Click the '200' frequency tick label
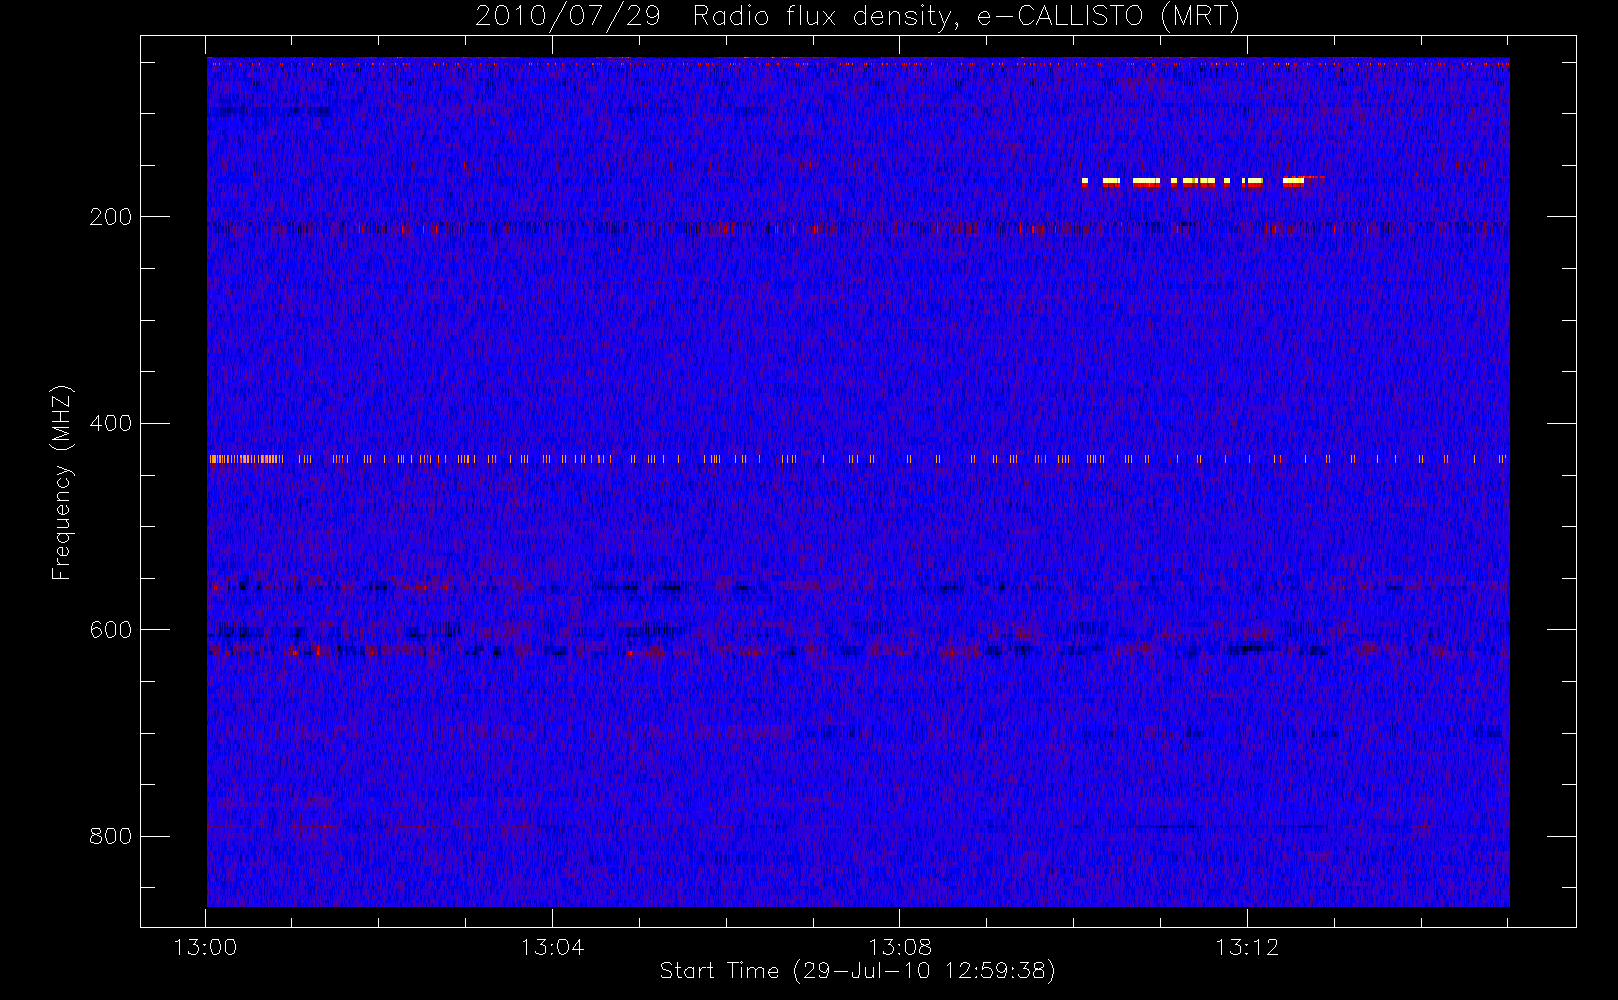The width and height of the screenshot is (1618, 1000). (111, 217)
